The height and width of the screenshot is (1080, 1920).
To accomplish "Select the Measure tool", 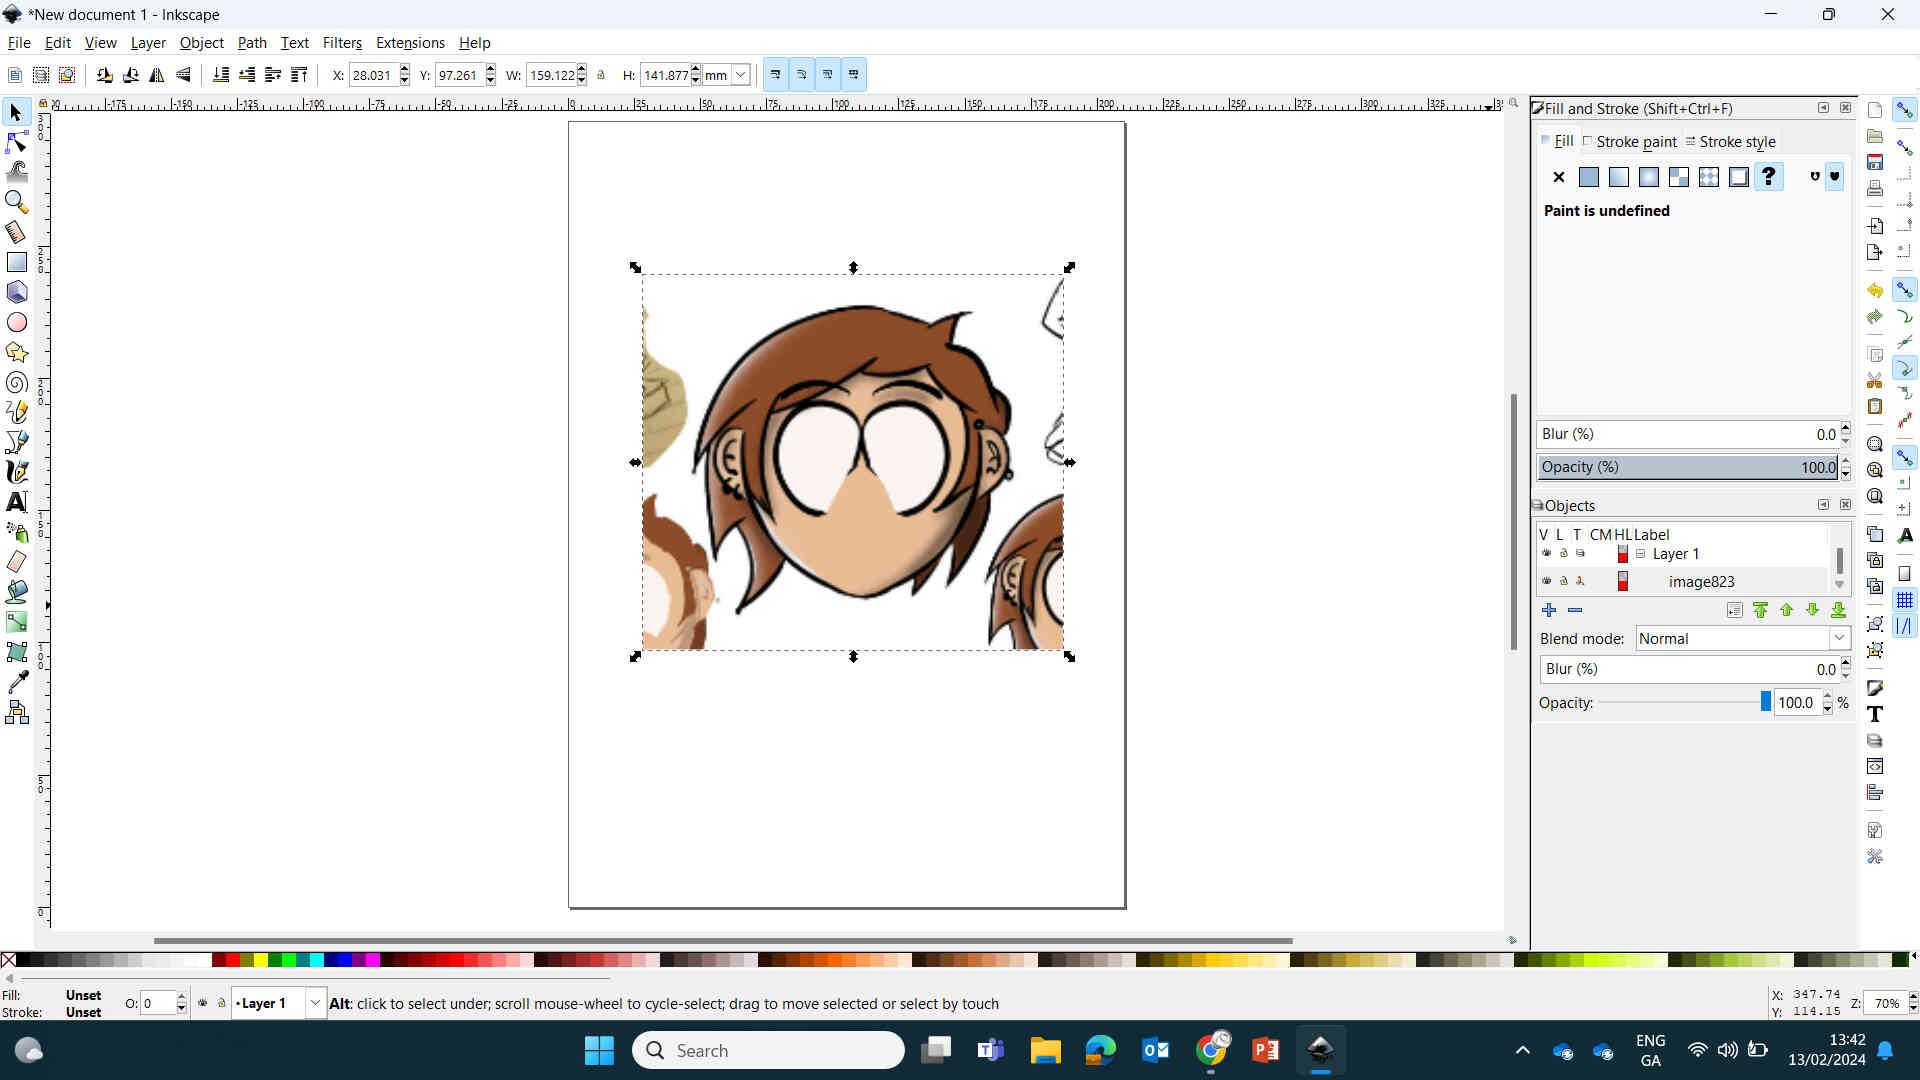I will pos(16,232).
